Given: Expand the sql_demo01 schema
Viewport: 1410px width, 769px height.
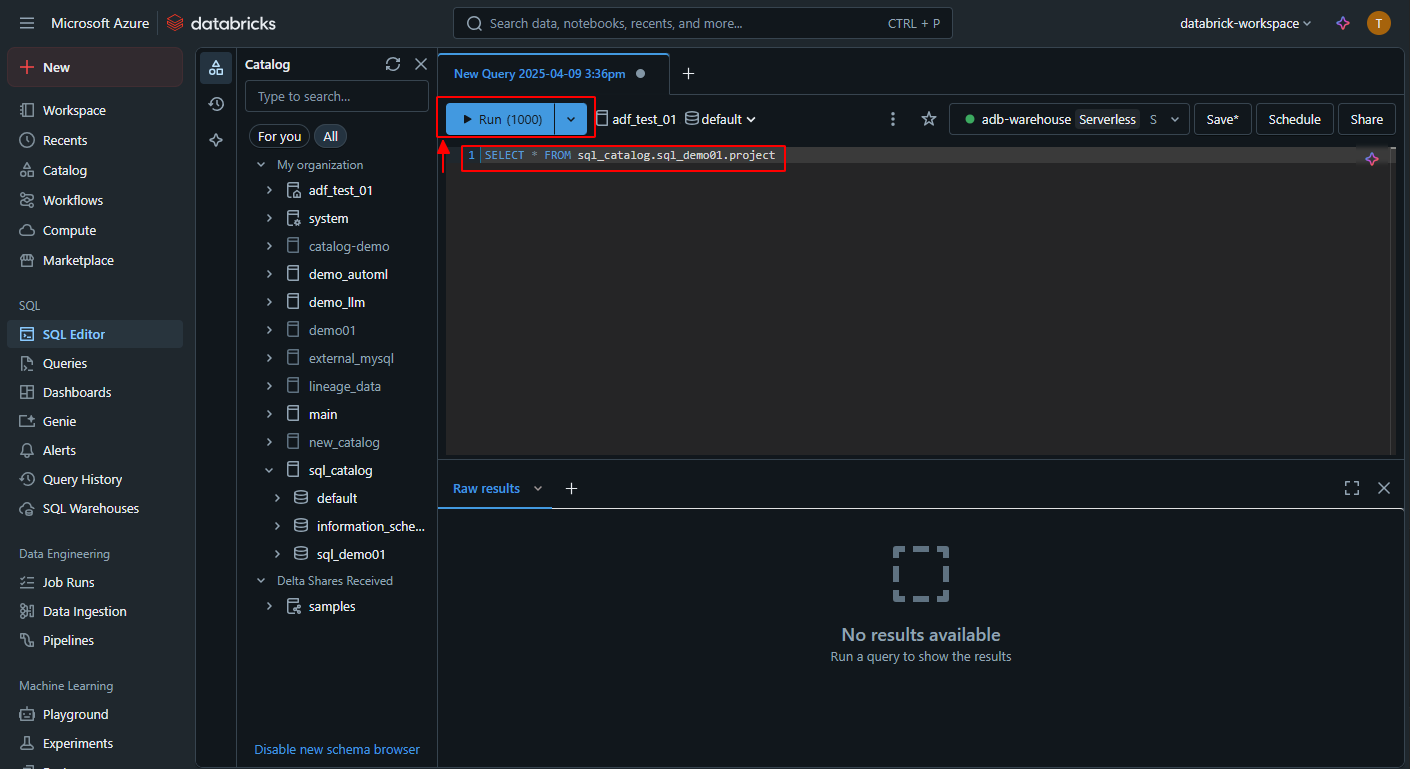Looking at the screenshot, I should point(277,554).
